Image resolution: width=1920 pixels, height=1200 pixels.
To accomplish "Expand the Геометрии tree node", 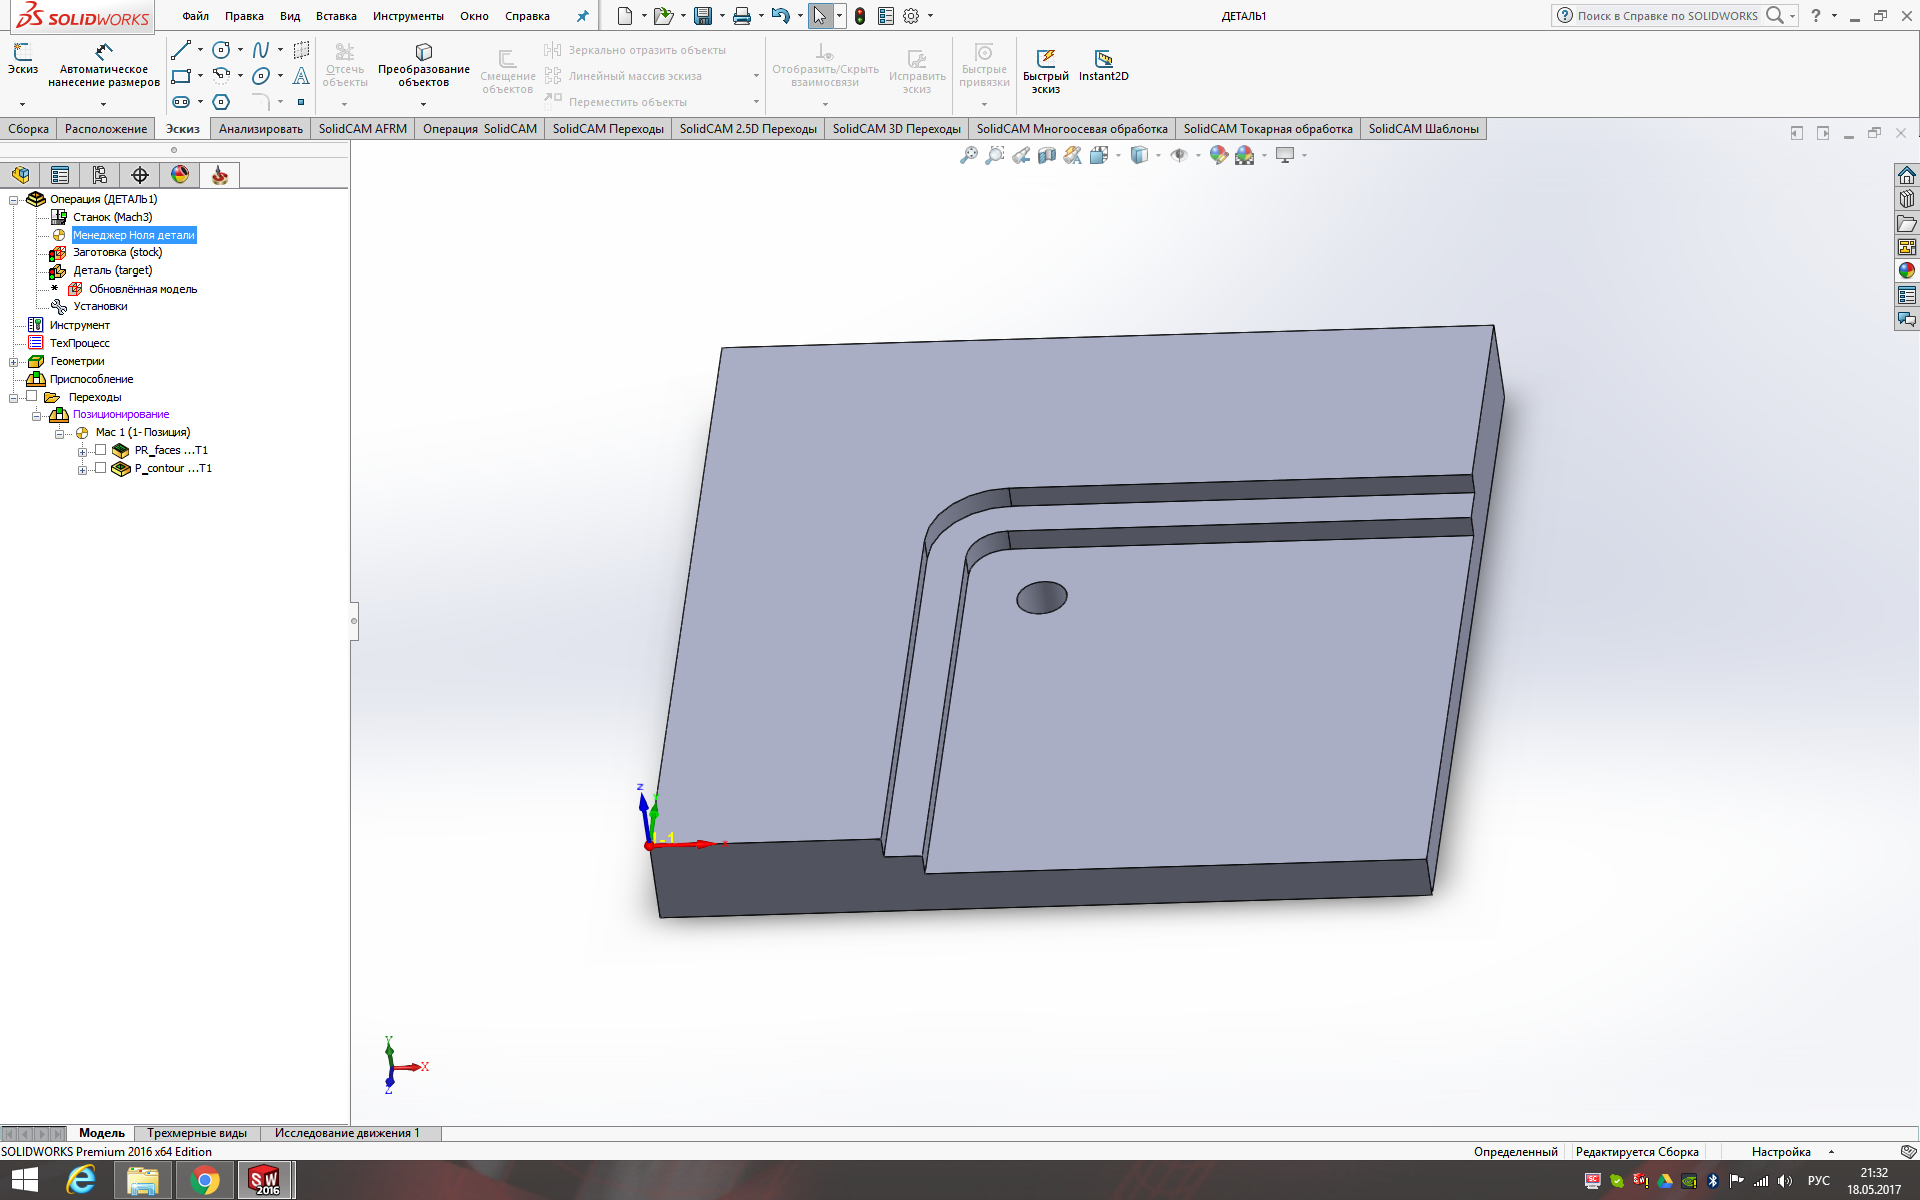I will click(x=14, y=362).
